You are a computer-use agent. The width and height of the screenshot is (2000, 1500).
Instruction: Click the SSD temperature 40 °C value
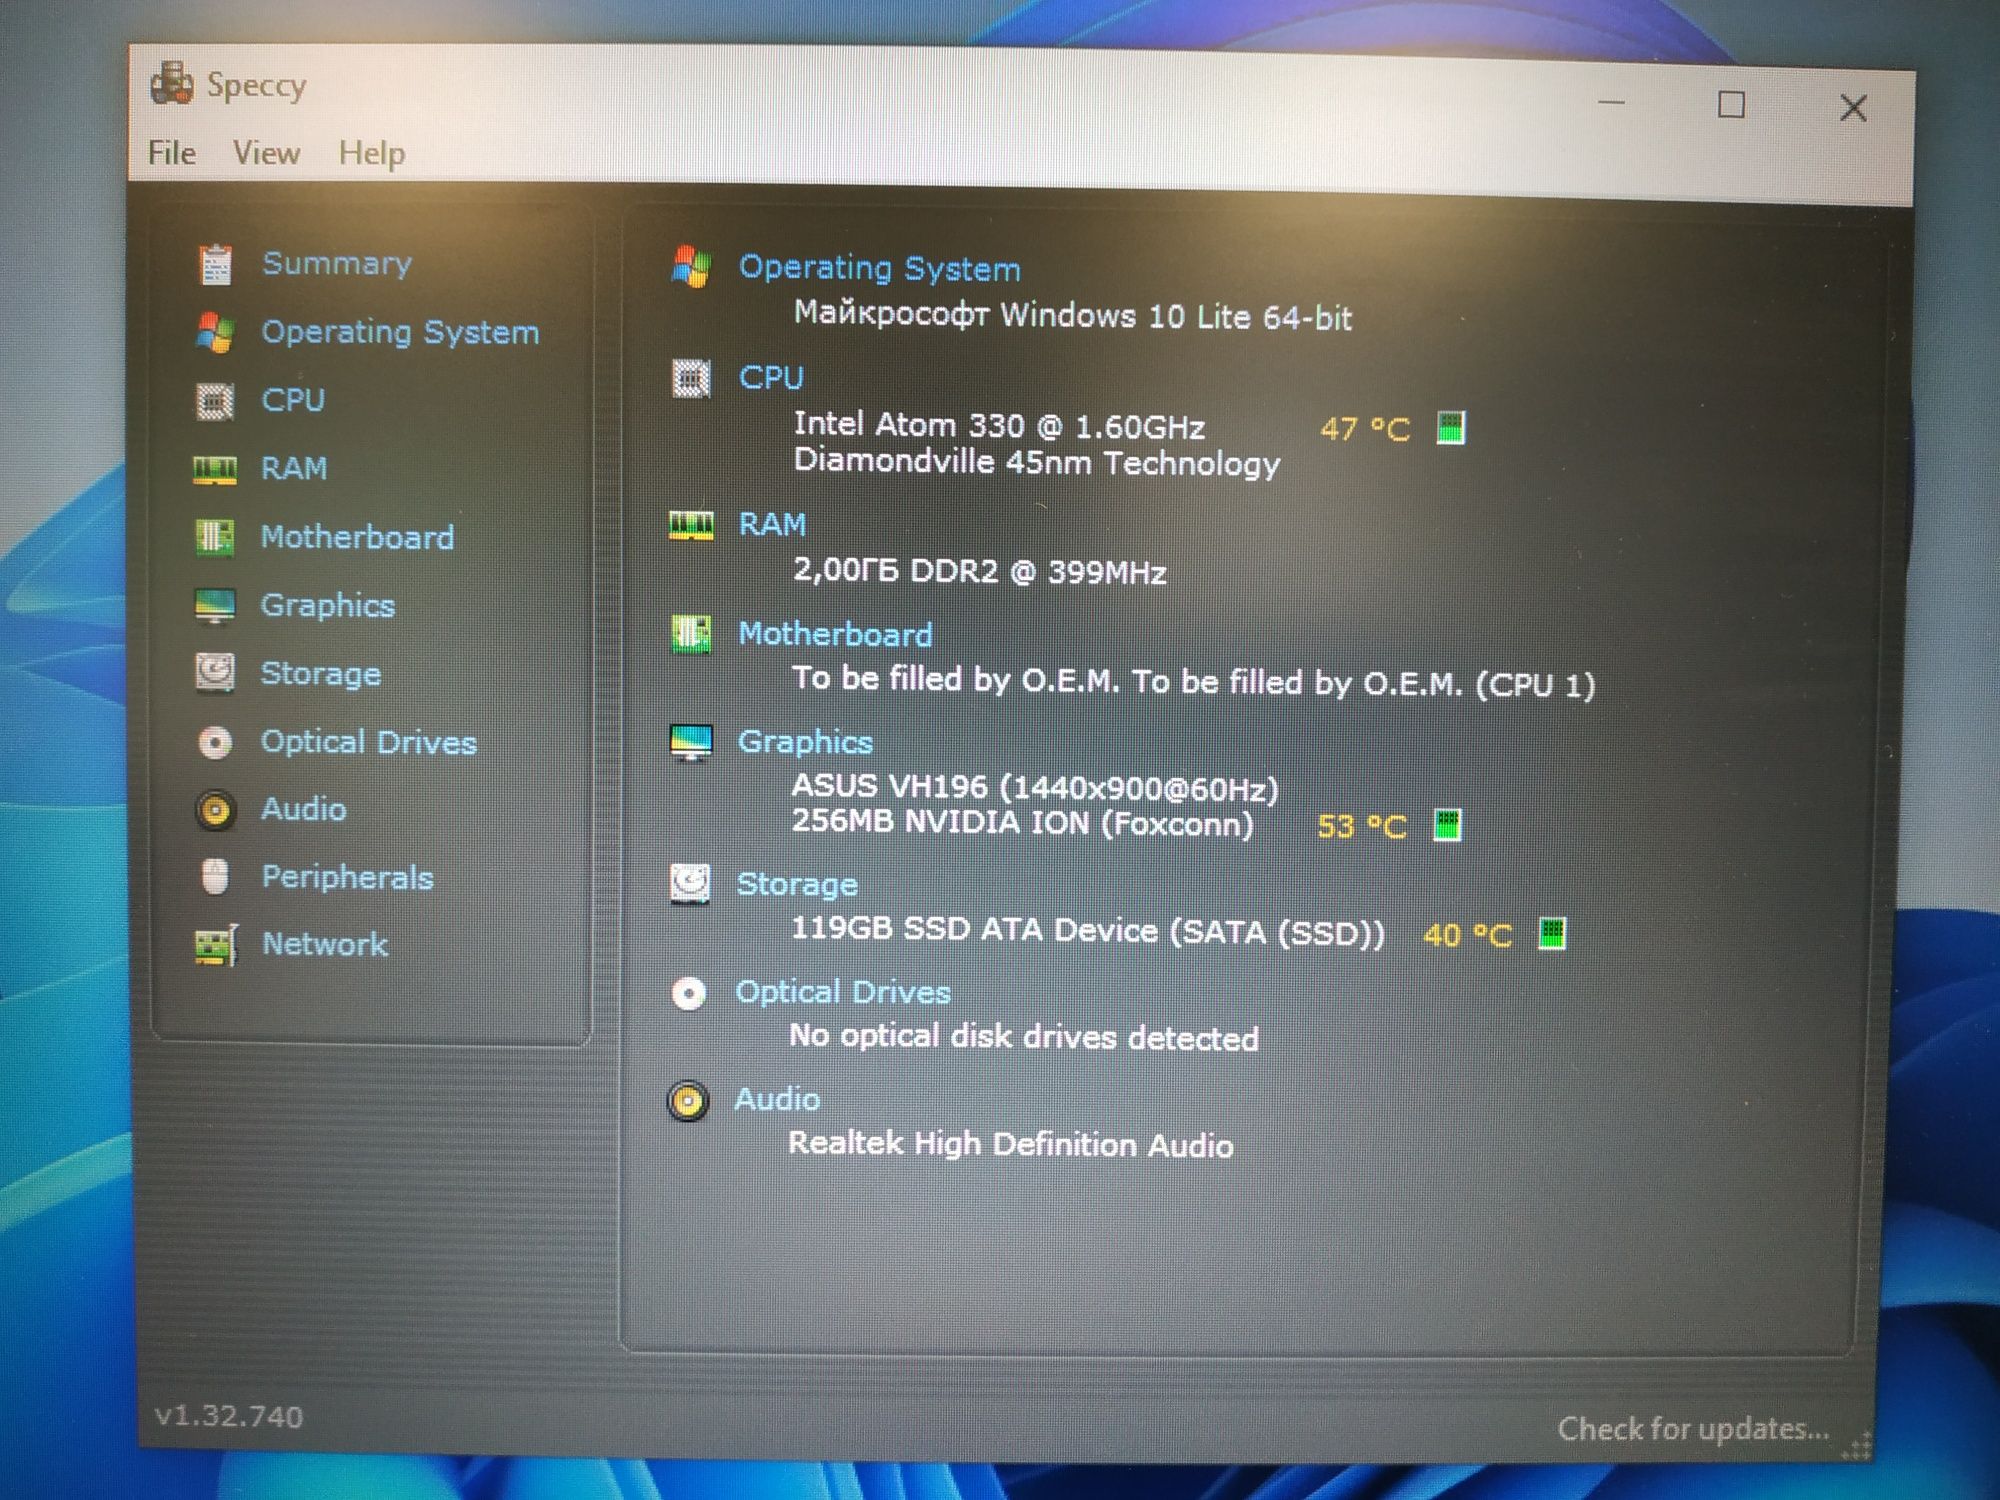click(x=1467, y=936)
